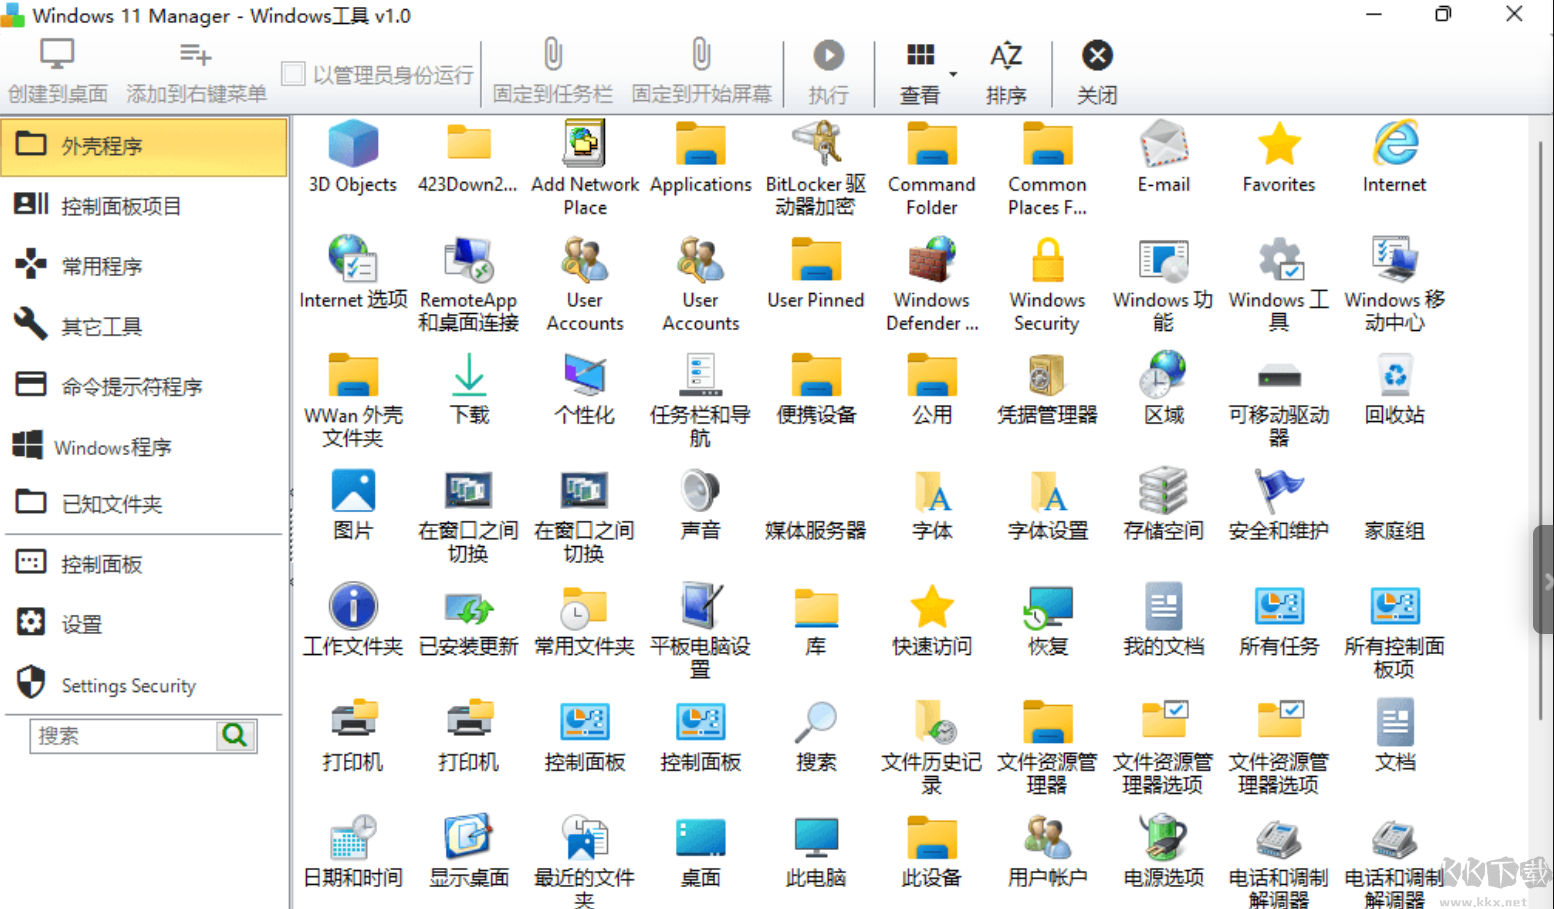Click the 执行 run button

[x=828, y=72]
